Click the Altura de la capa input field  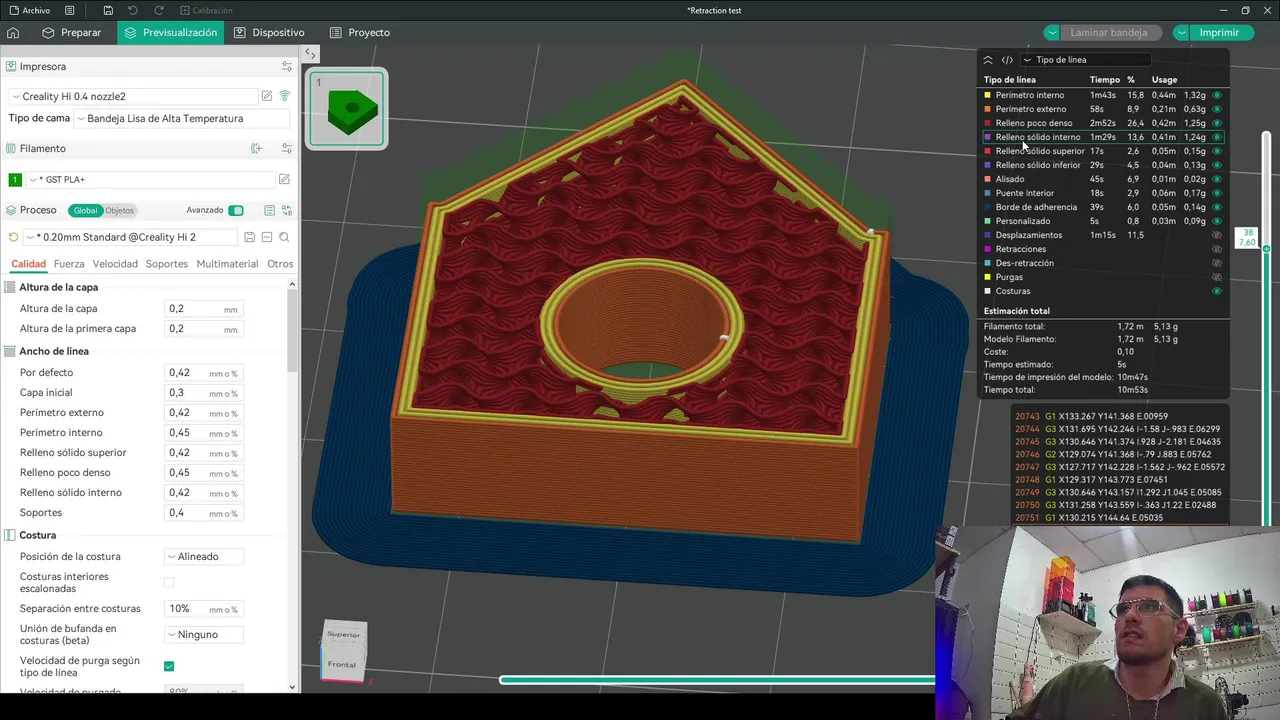tap(203, 309)
